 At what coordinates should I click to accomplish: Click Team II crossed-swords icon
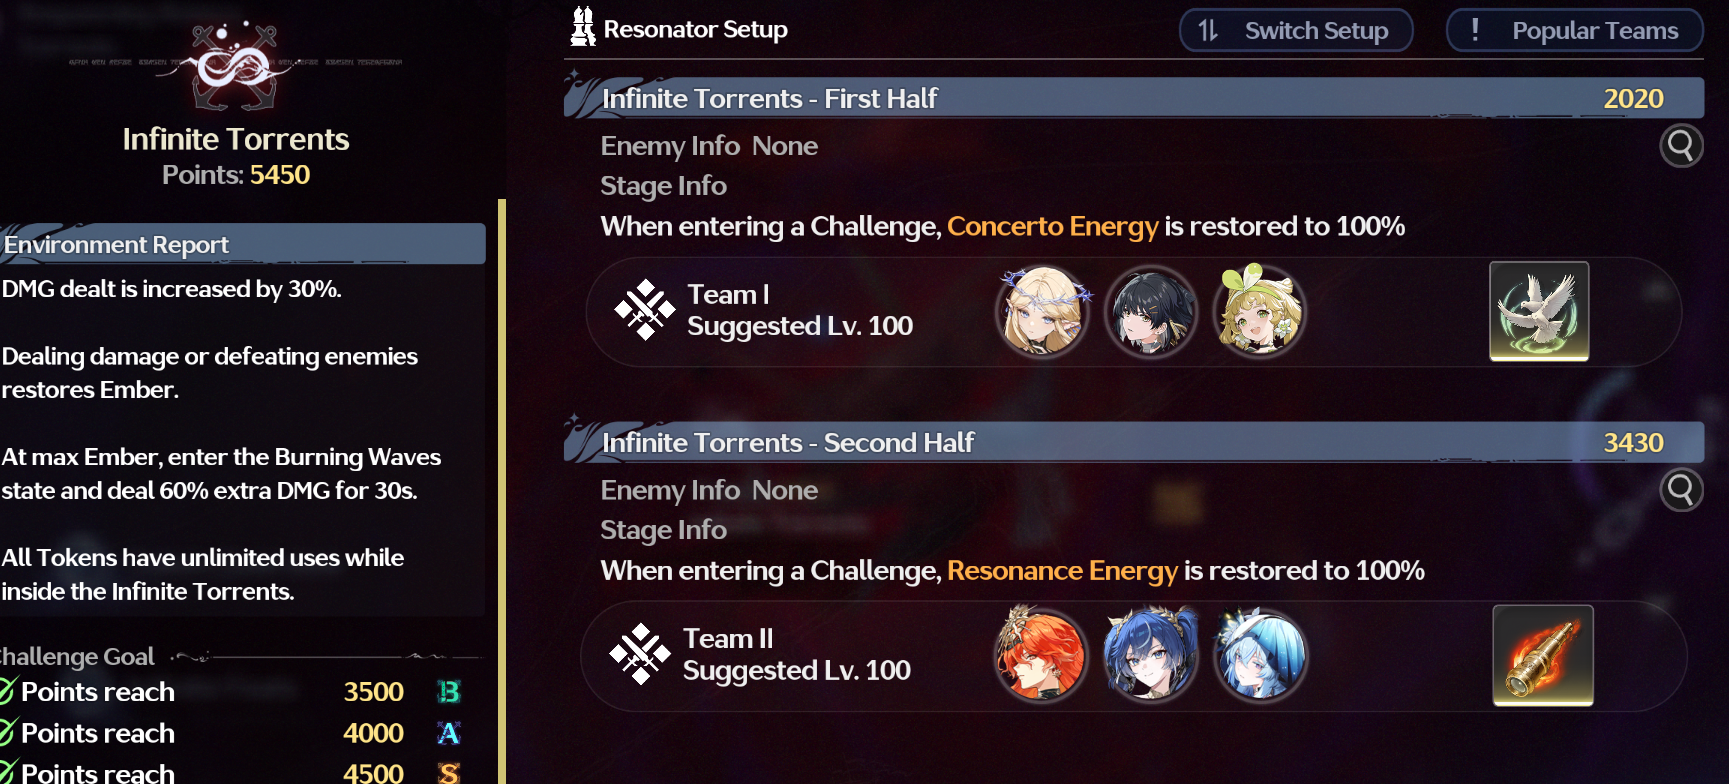click(640, 654)
